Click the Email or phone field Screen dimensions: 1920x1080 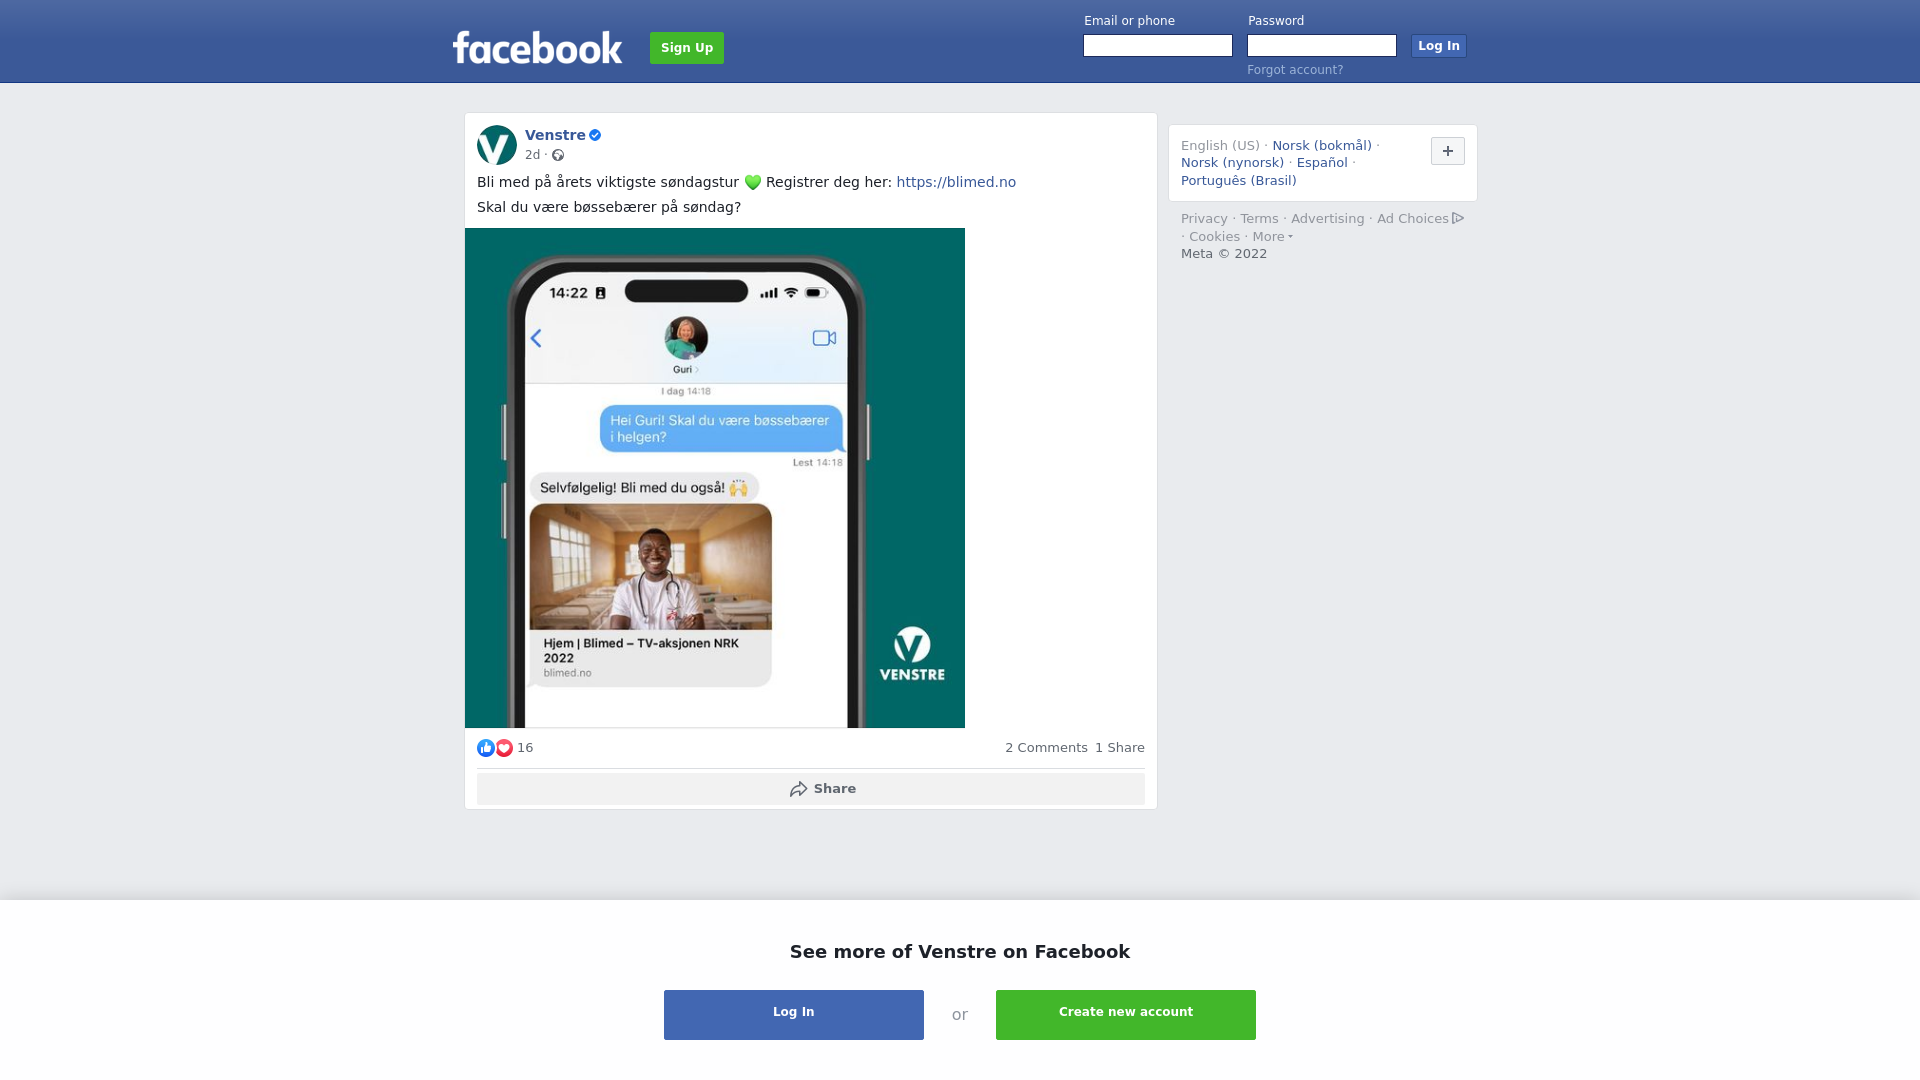point(1158,46)
